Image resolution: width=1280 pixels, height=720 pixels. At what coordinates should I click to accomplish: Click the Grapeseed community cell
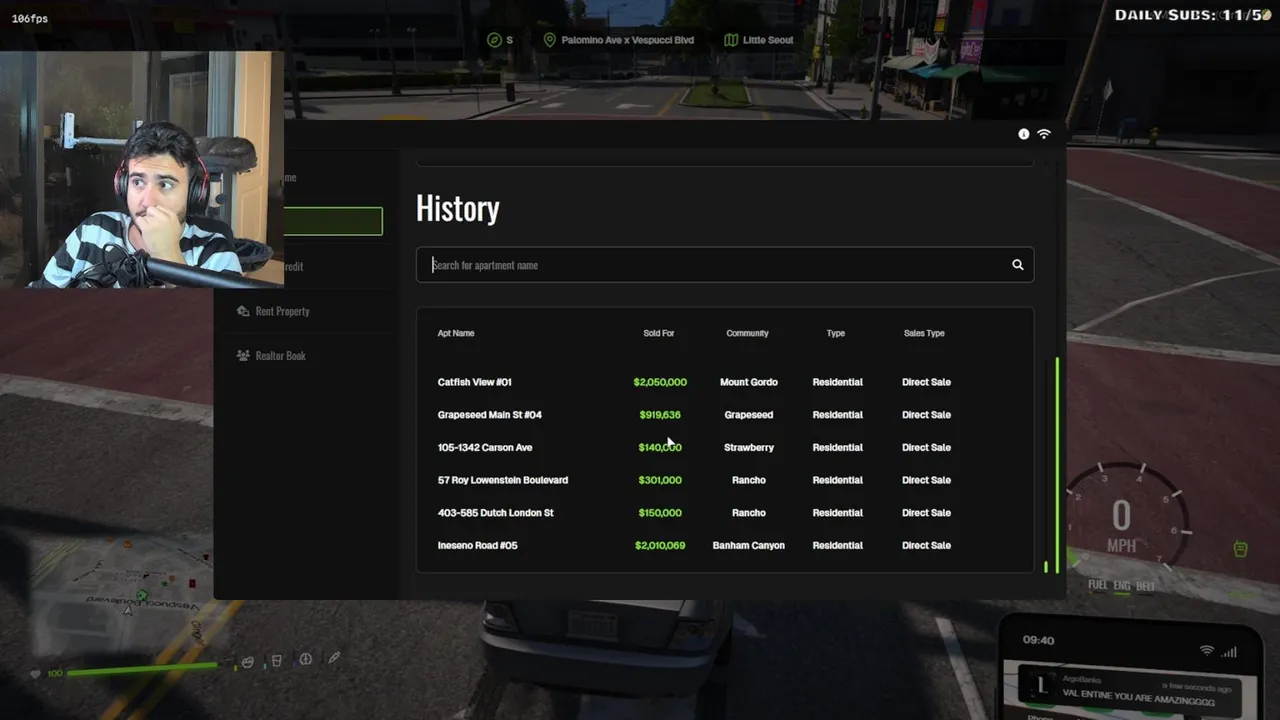click(749, 415)
